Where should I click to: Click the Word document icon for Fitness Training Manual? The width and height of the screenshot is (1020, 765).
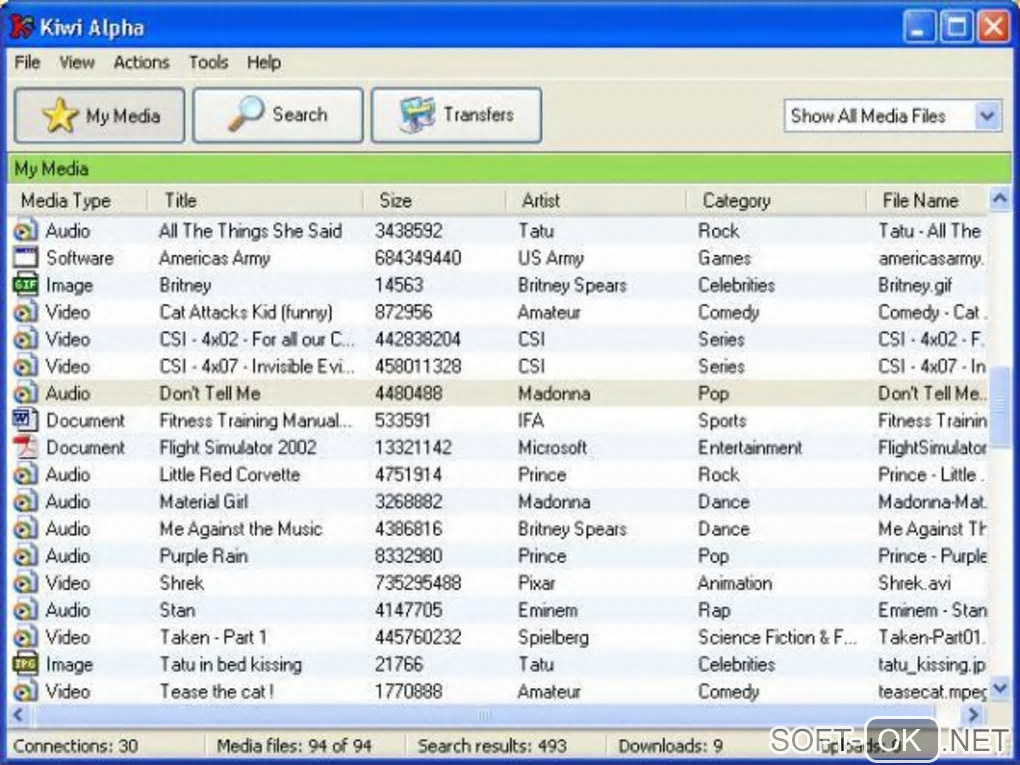tap(25, 420)
